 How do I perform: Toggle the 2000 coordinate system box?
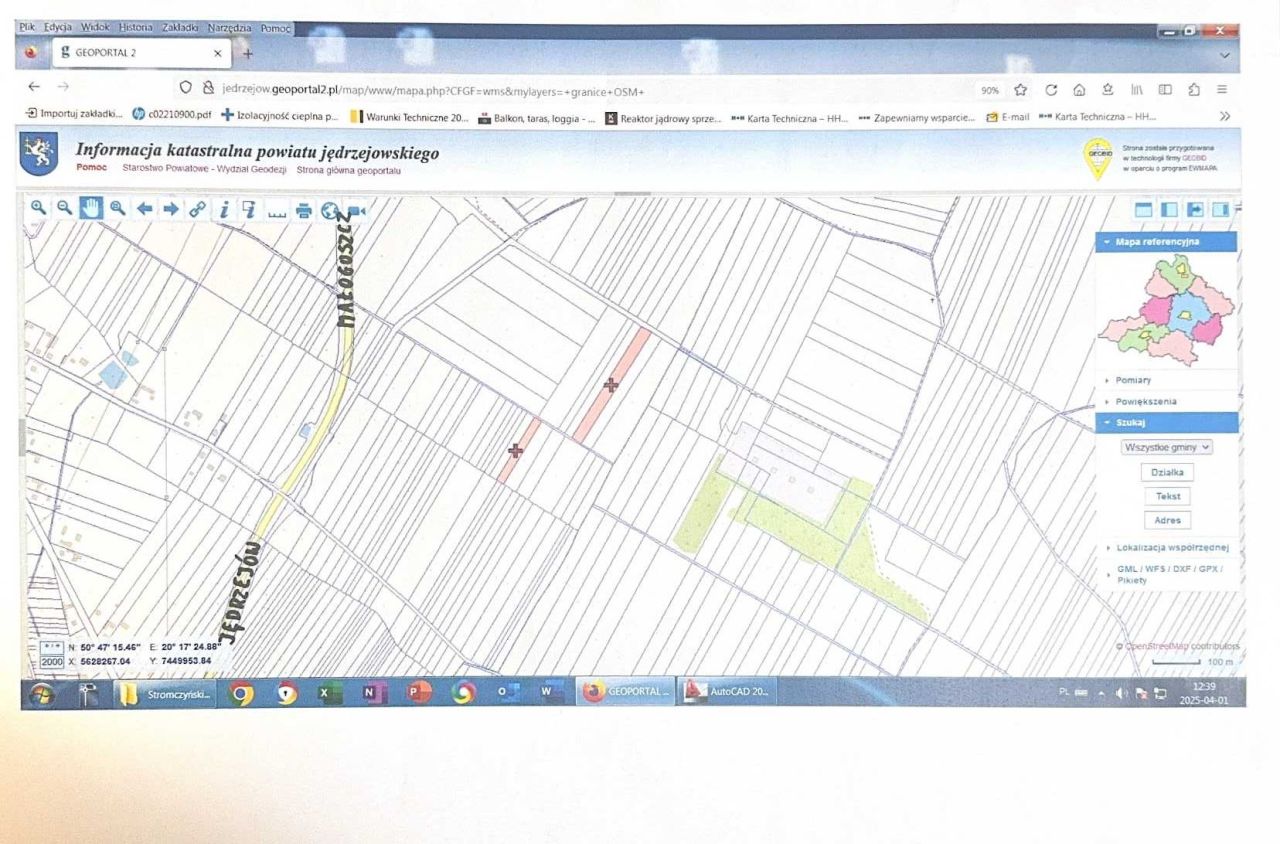pos(52,662)
